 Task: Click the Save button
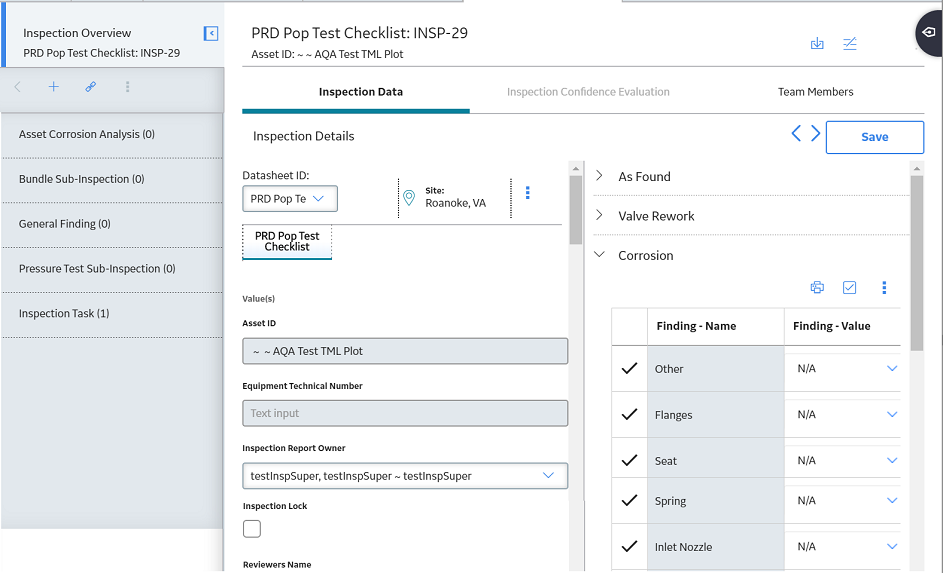click(874, 137)
